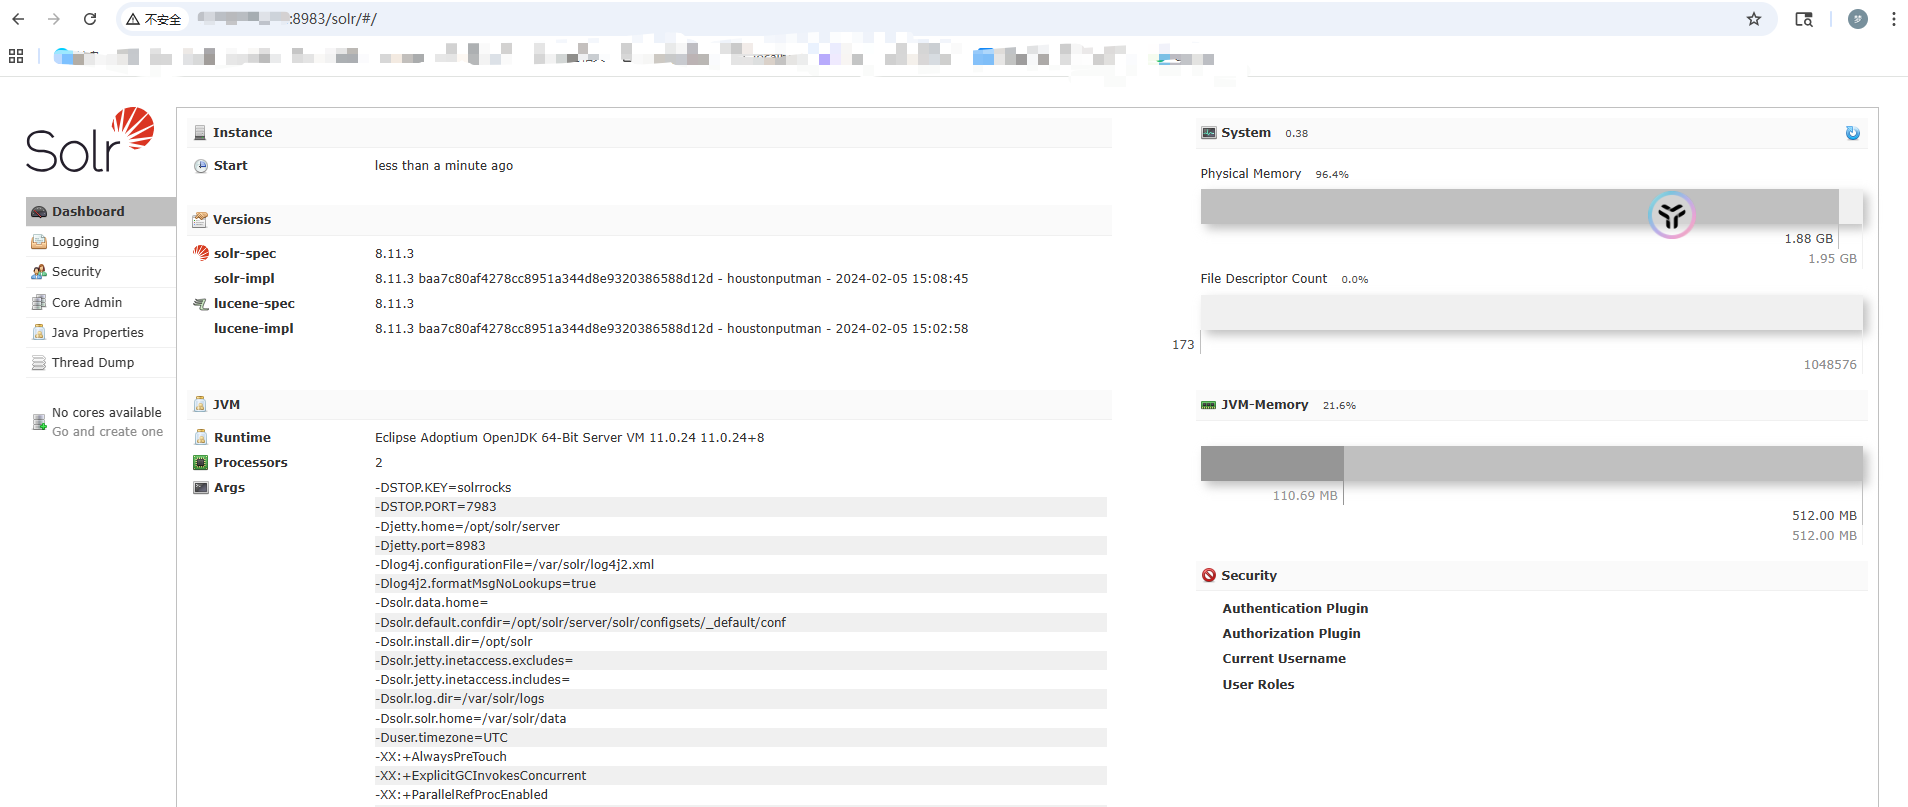
Task: Select the solr-impl version text
Action: 671,279
